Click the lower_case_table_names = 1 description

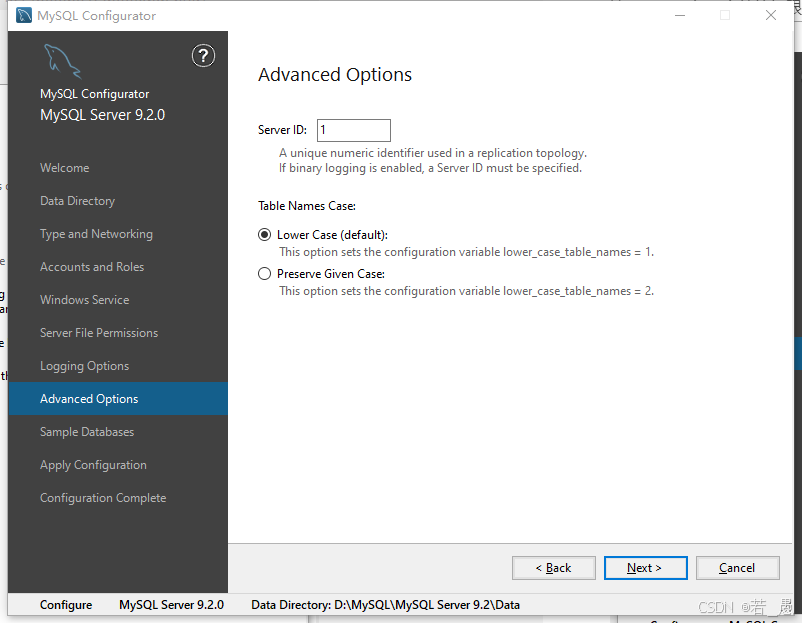pos(466,252)
